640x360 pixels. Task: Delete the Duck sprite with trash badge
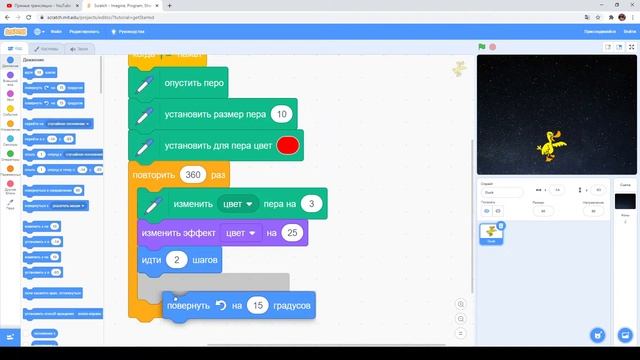[x=501, y=226]
